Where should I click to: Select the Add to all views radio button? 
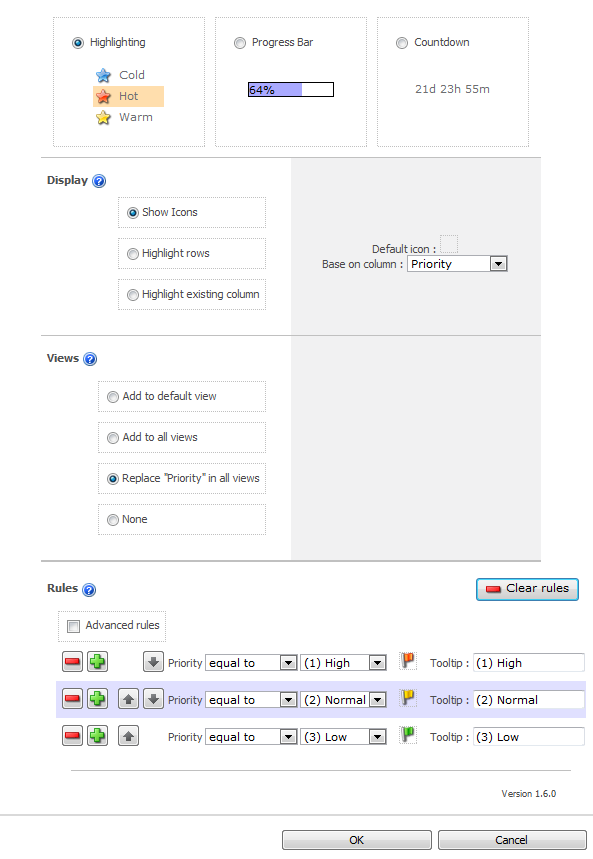pos(113,438)
